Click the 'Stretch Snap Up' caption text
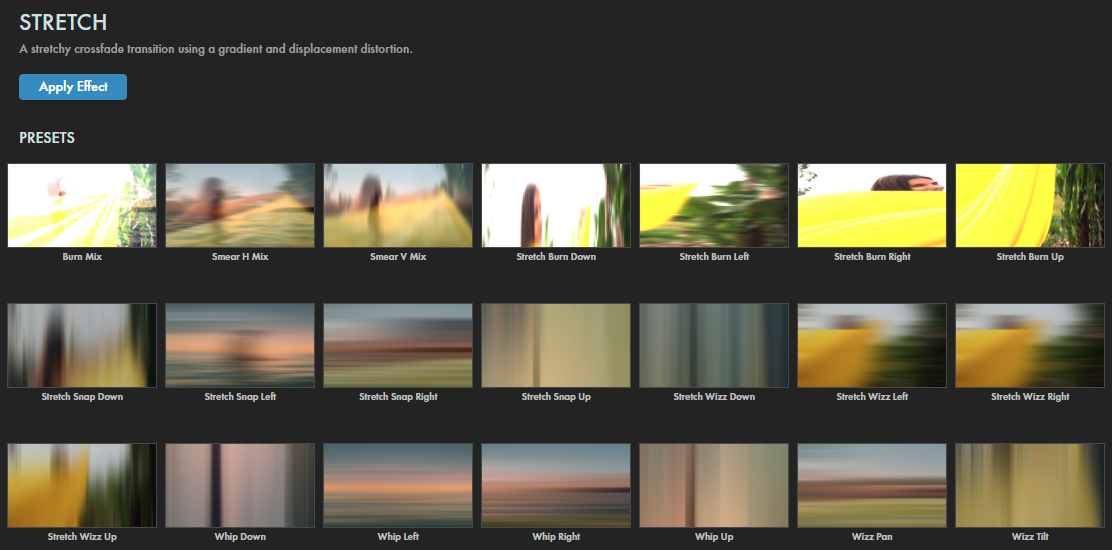This screenshot has height=550, width=1112. [x=556, y=397]
